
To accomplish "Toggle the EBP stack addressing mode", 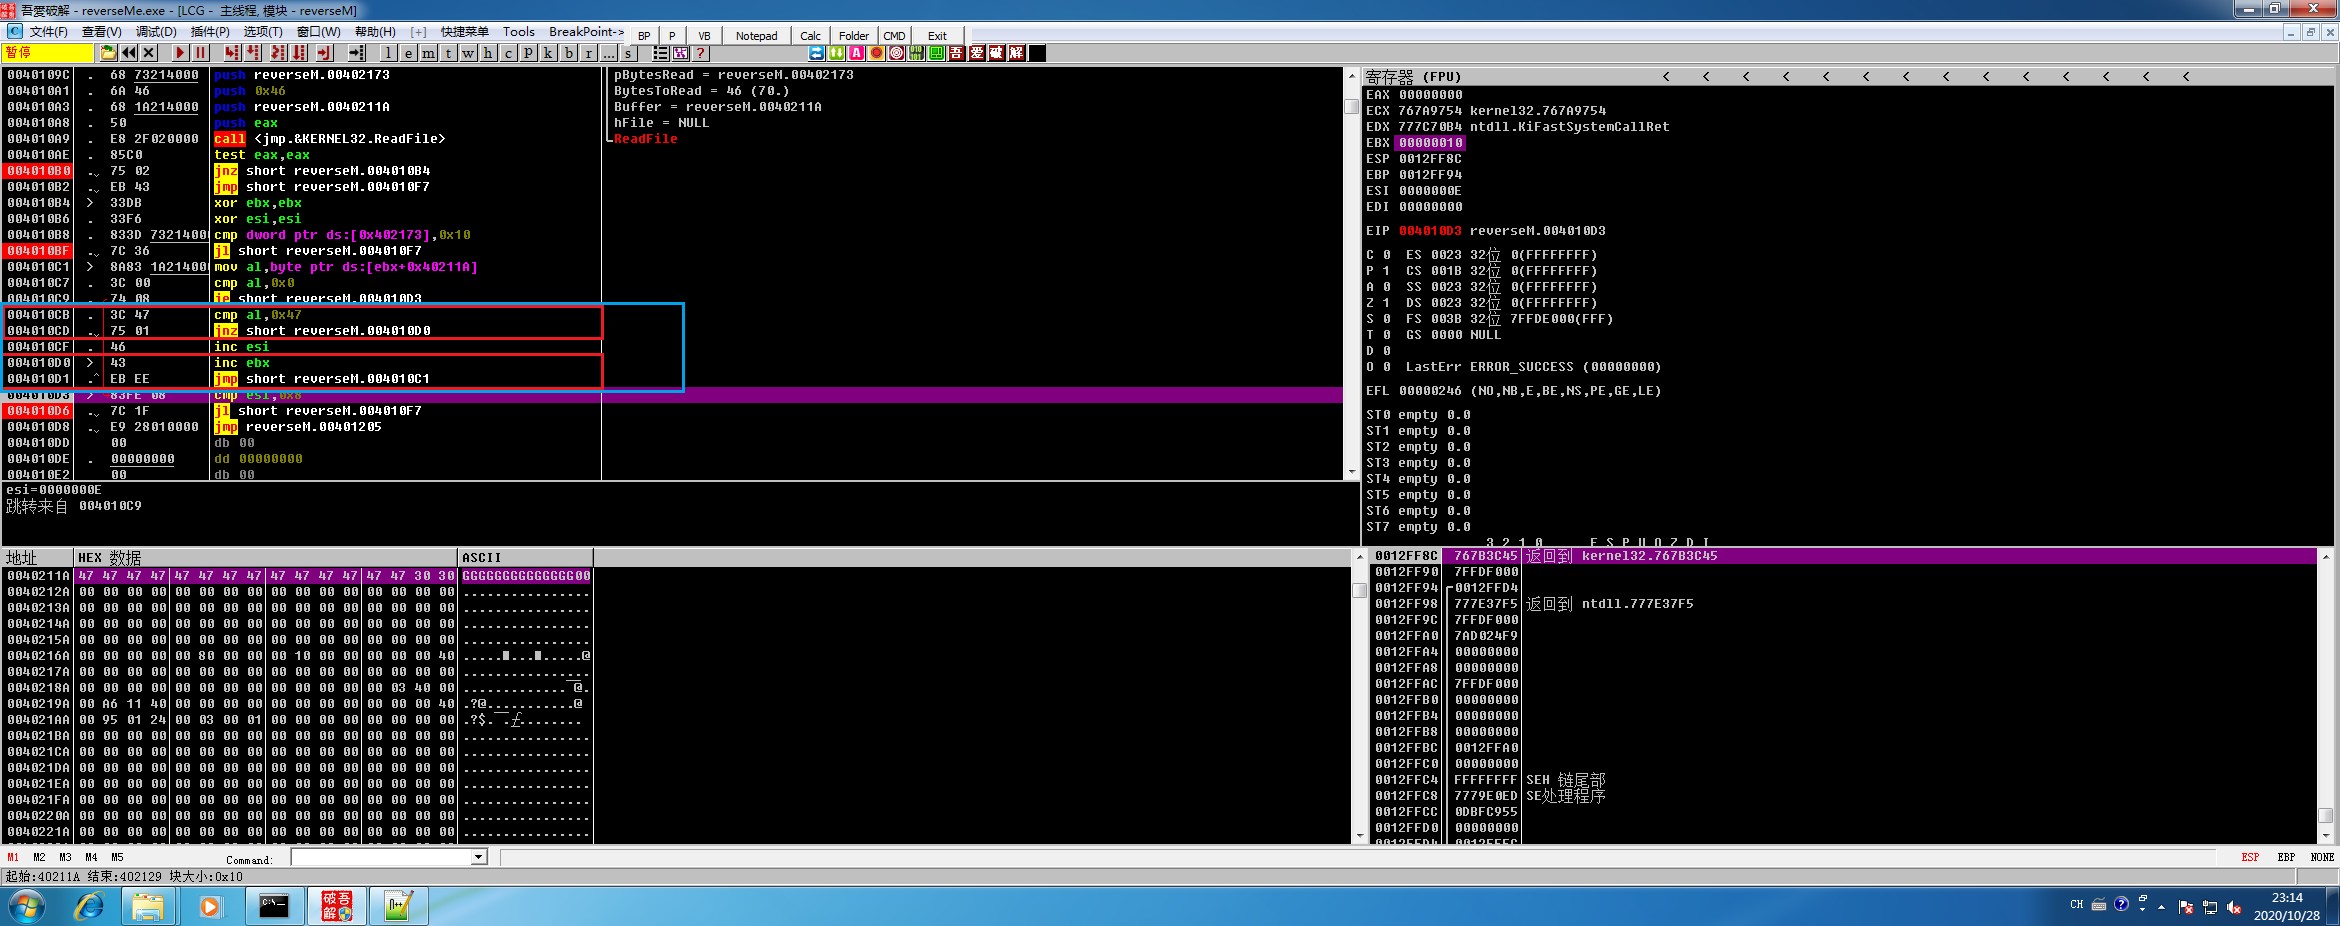I will 2286,857.
